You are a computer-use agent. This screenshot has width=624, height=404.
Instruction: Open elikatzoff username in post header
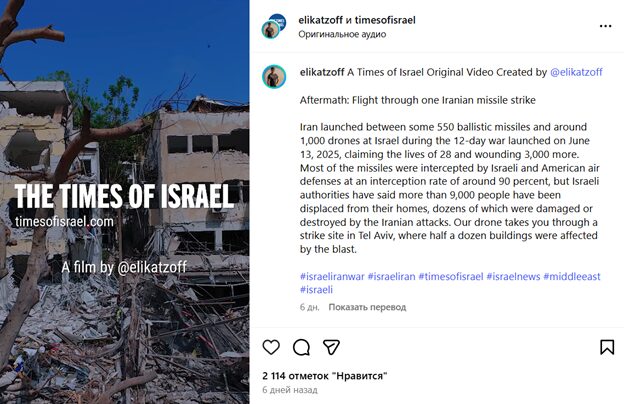click(322, 20)
